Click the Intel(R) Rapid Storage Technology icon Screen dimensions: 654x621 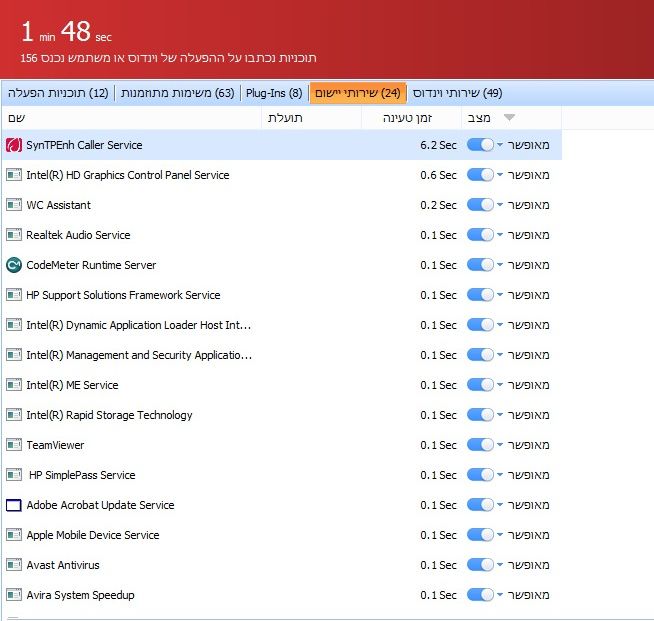[x=14, y=415]
